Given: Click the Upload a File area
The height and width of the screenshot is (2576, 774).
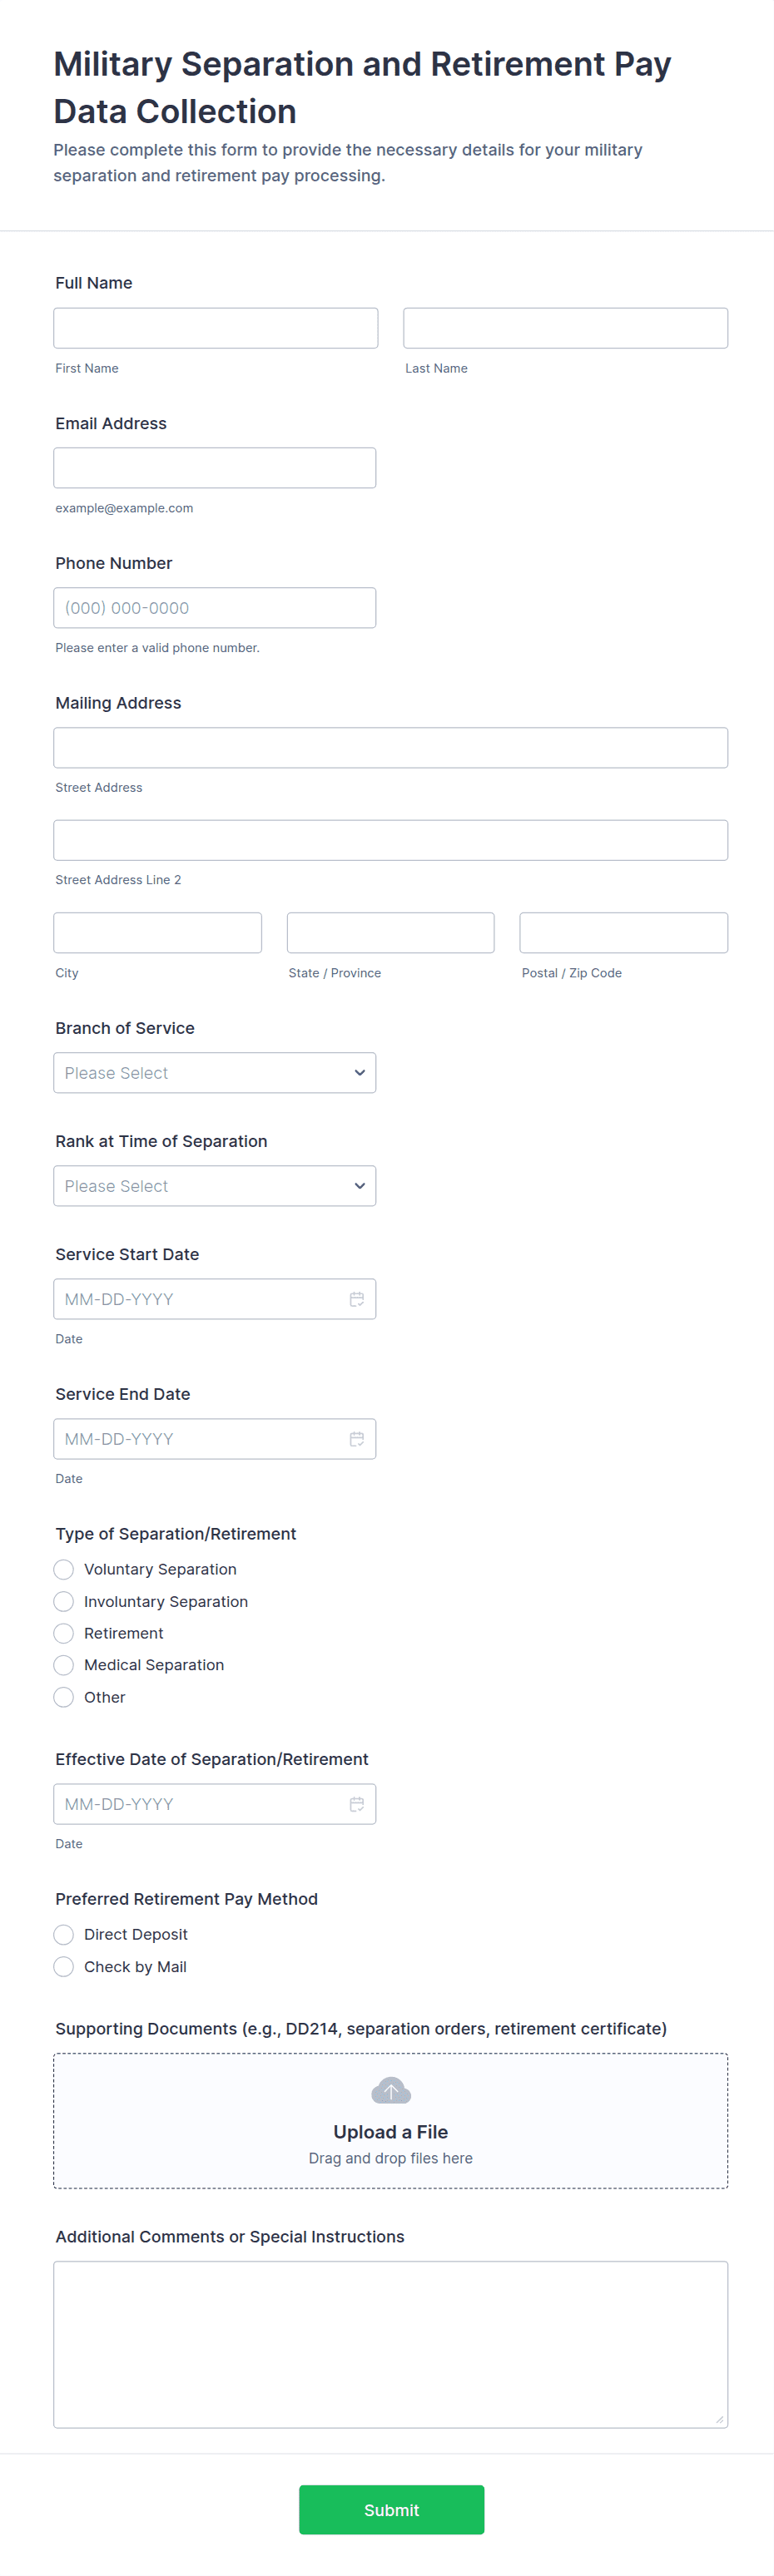Looking at the screenshot, I should click(x=390, y=2131).
